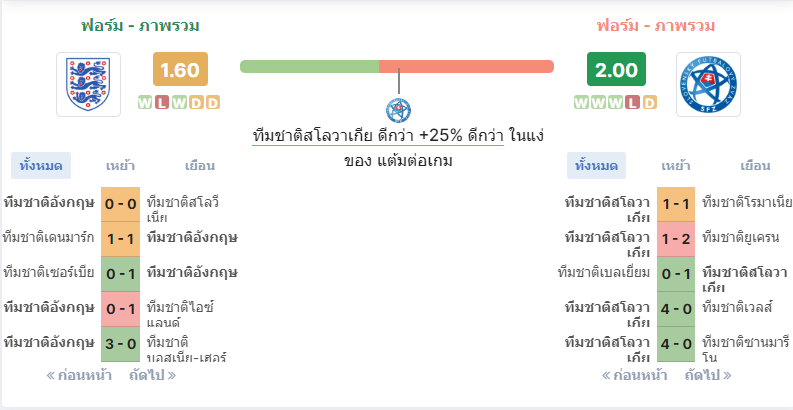
Task: Click Slovakia's orange D form badge
Action: [x=649, y=103]
